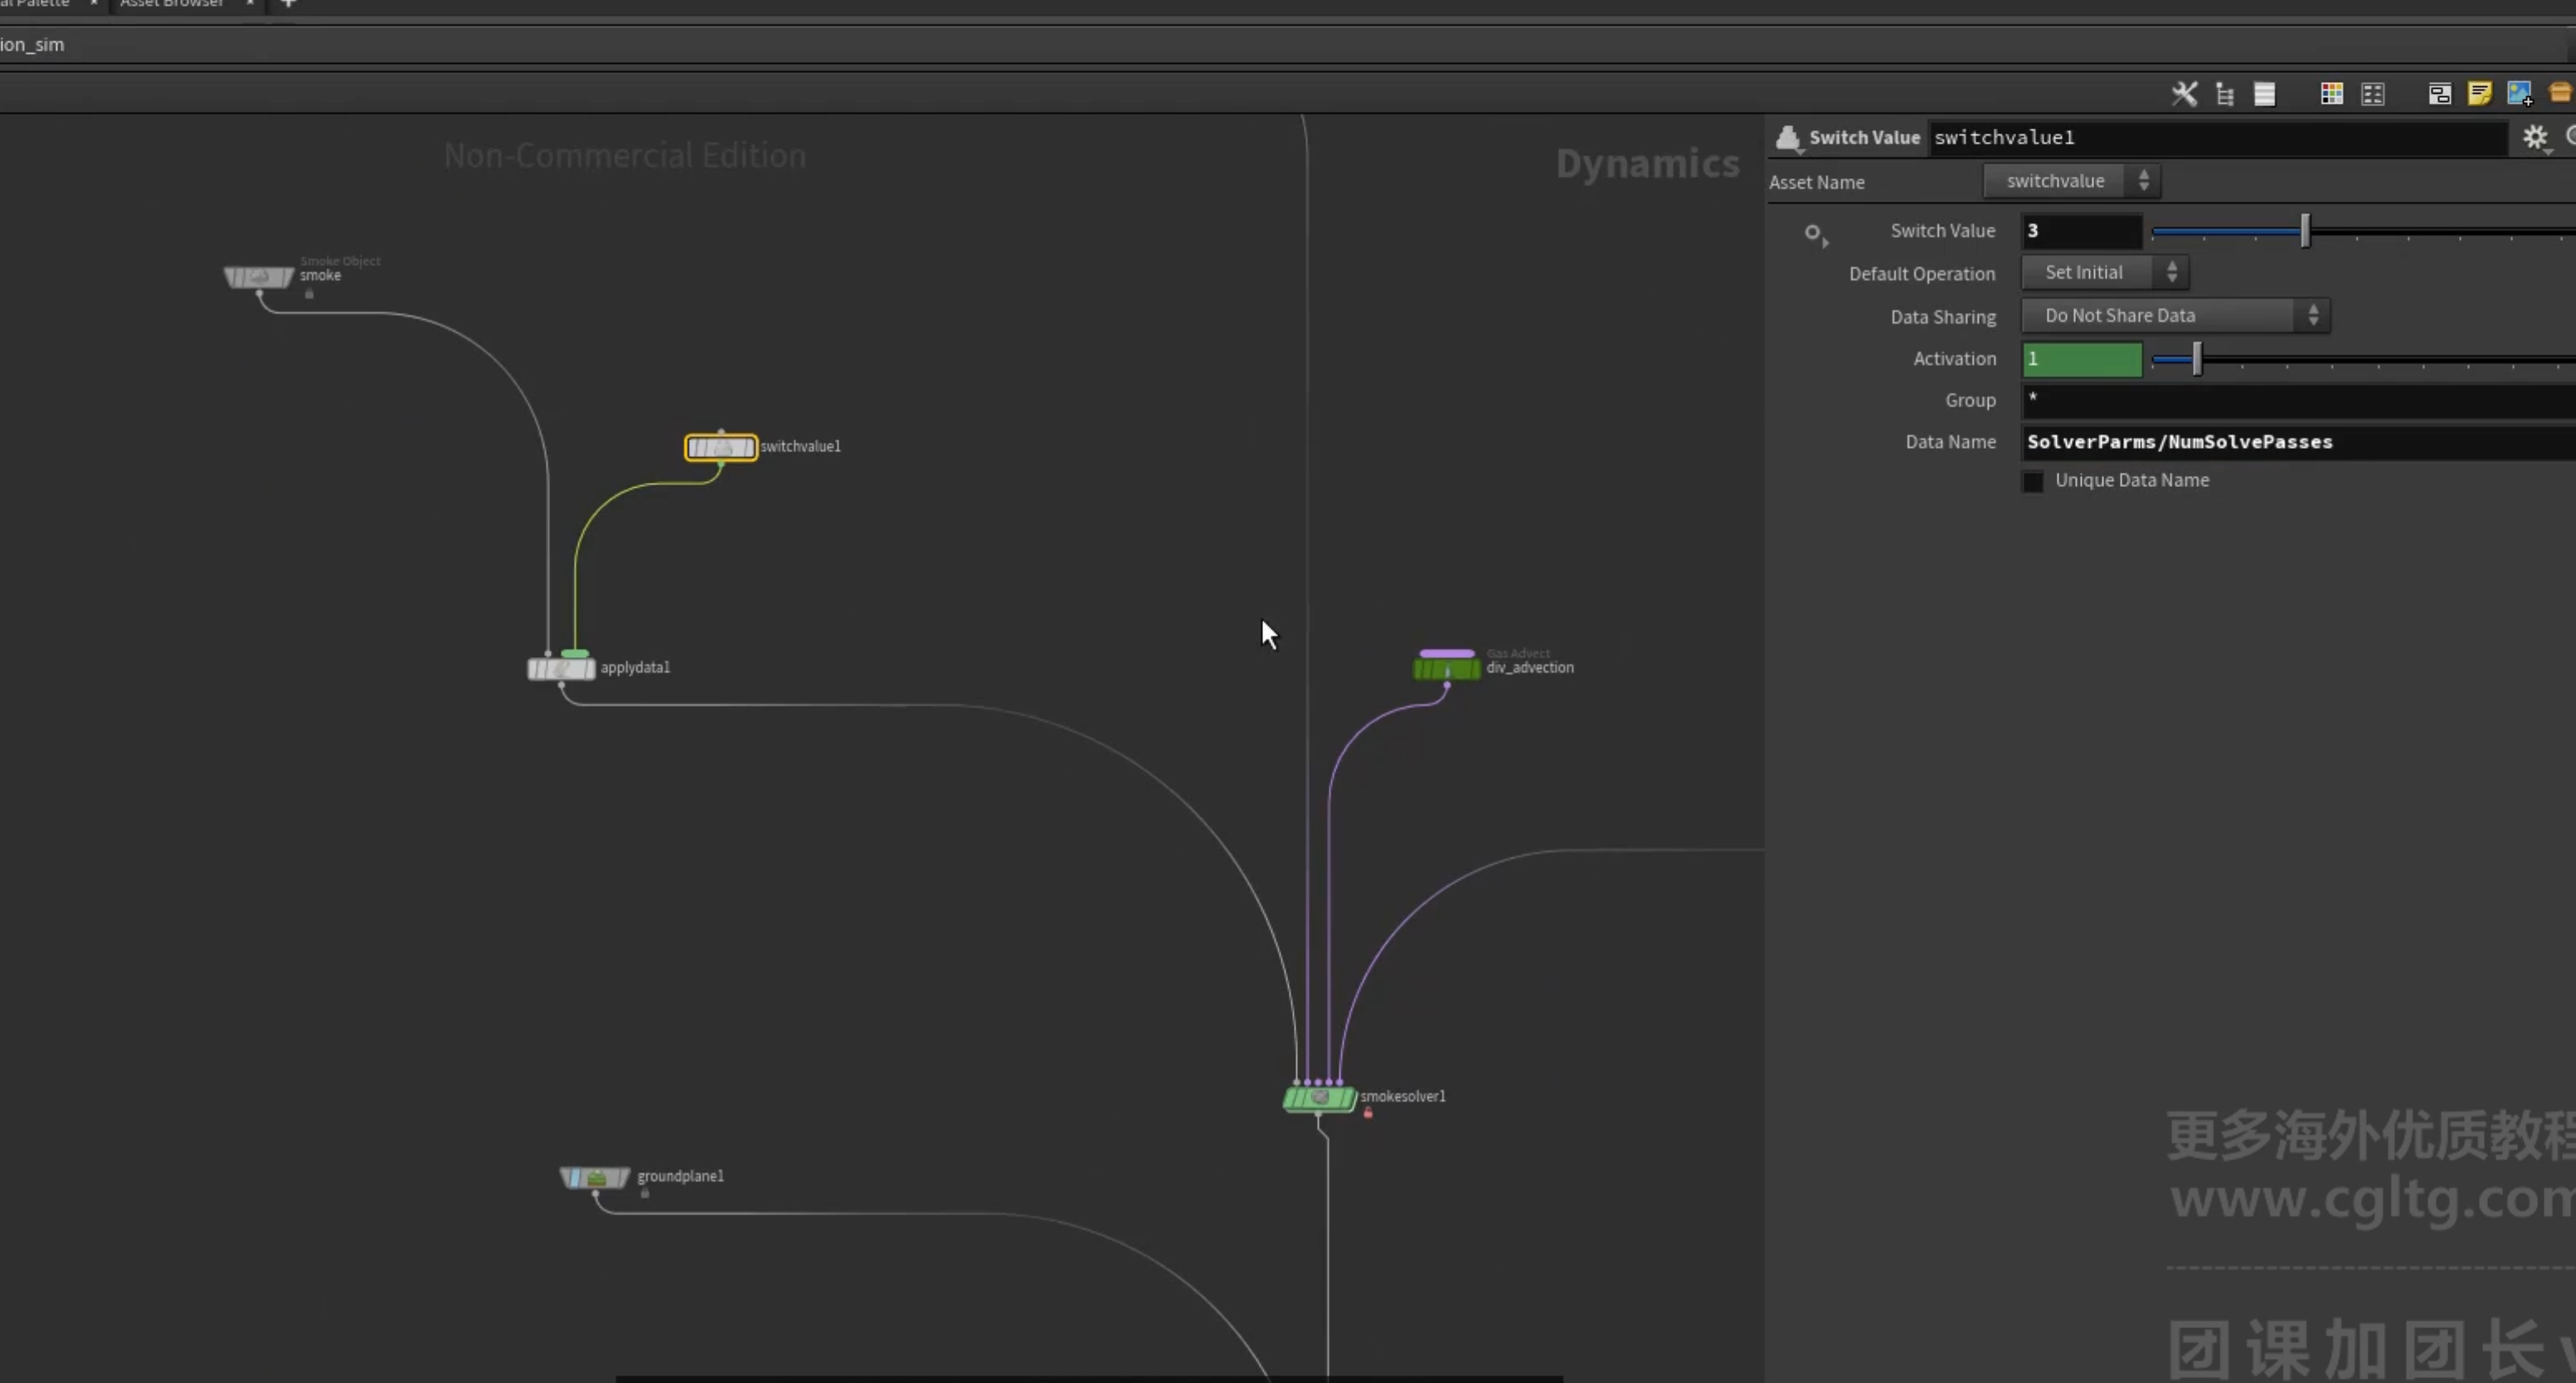2576x1383 pixels.
Task: Enable the Unique Data Name checkbox
Action: 2033,481
